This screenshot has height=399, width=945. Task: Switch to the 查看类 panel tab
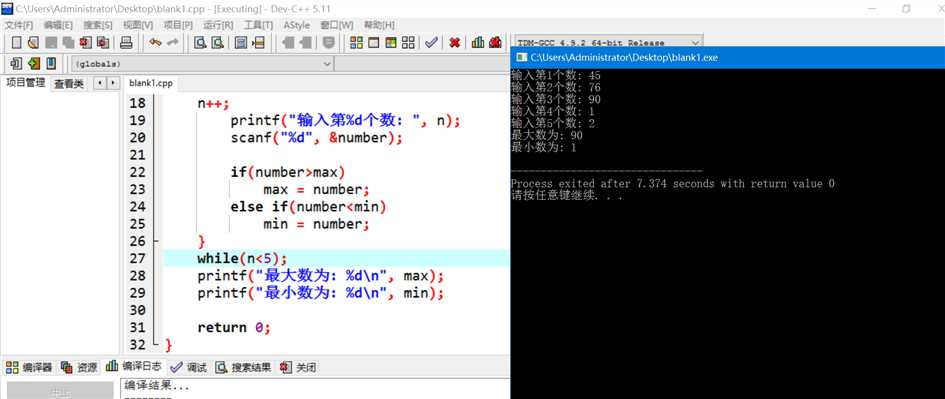tap(69, 84)
